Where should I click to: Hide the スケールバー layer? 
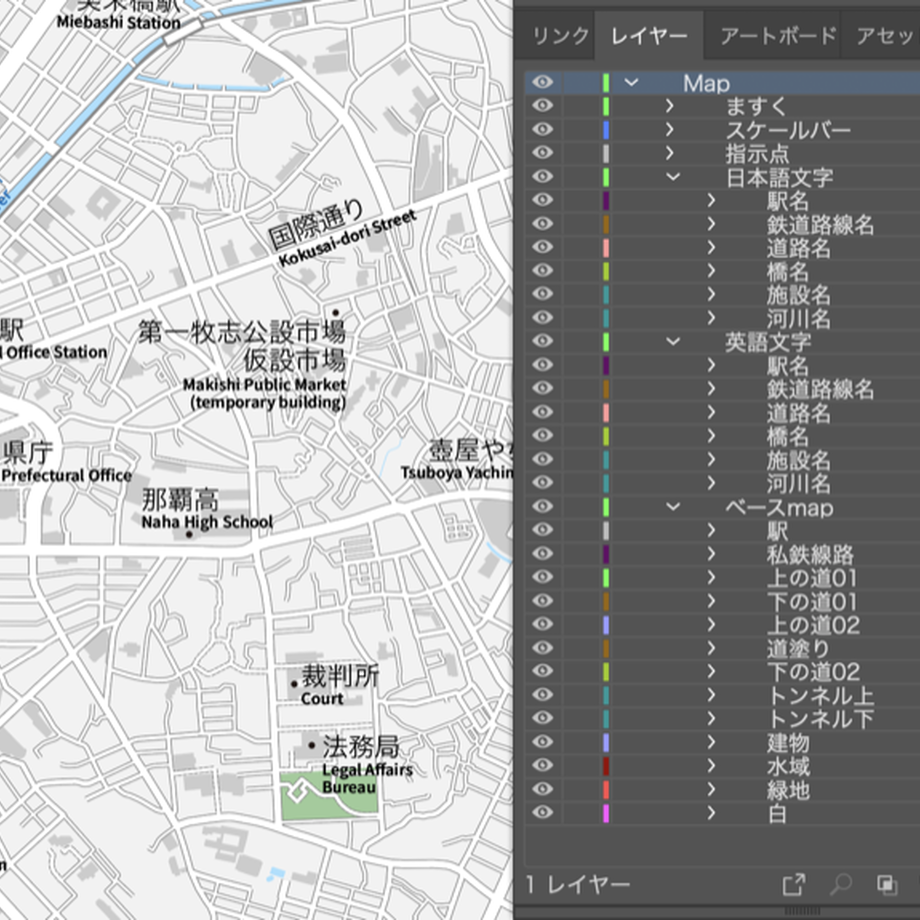coord(543,129)
